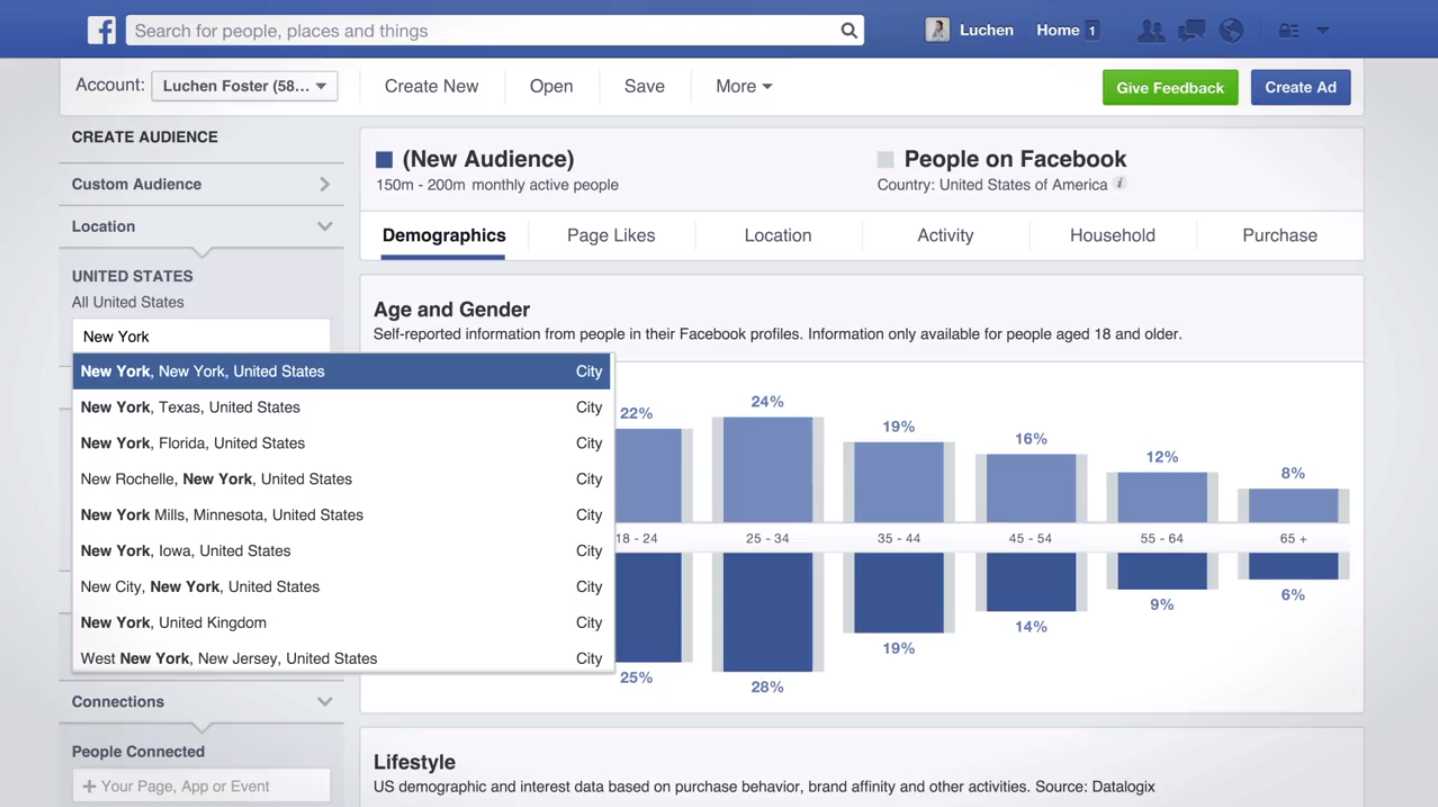
Task: Open the friend requests icon
Action: pyautogui.click(x=1151, y=31)
